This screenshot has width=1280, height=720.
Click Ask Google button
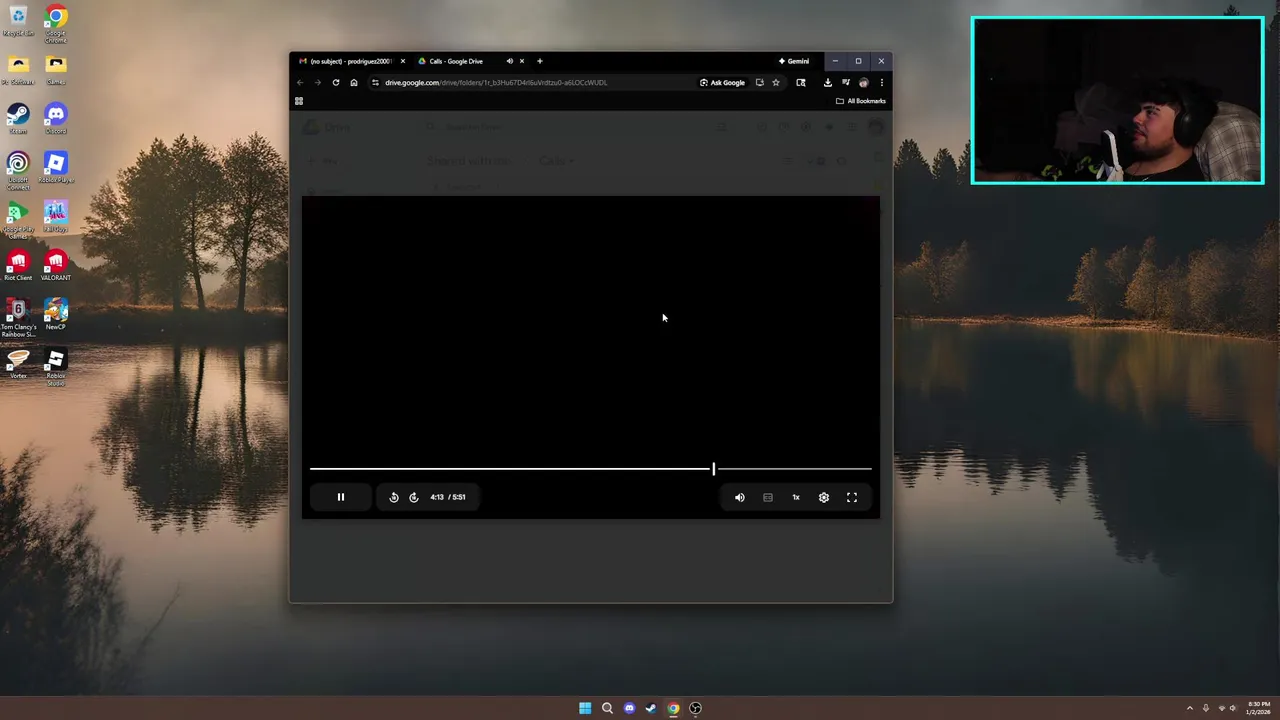722,82
